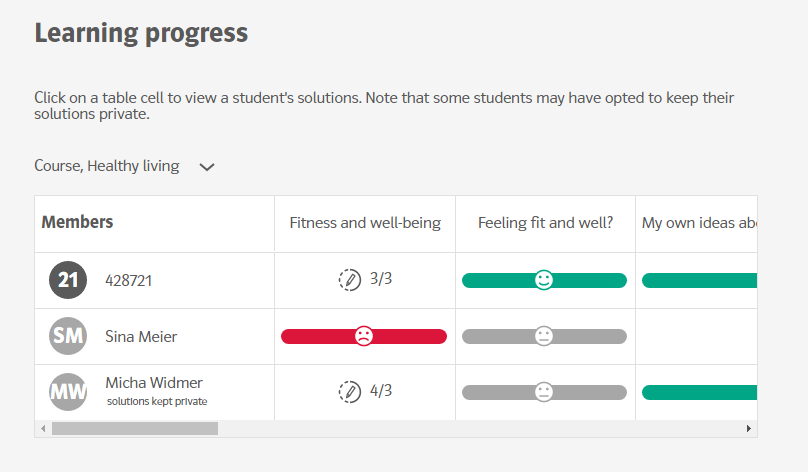808x472 pixels.
Task: Click the Feeling fit and well? column header
Action: click(x=545, y=223)
